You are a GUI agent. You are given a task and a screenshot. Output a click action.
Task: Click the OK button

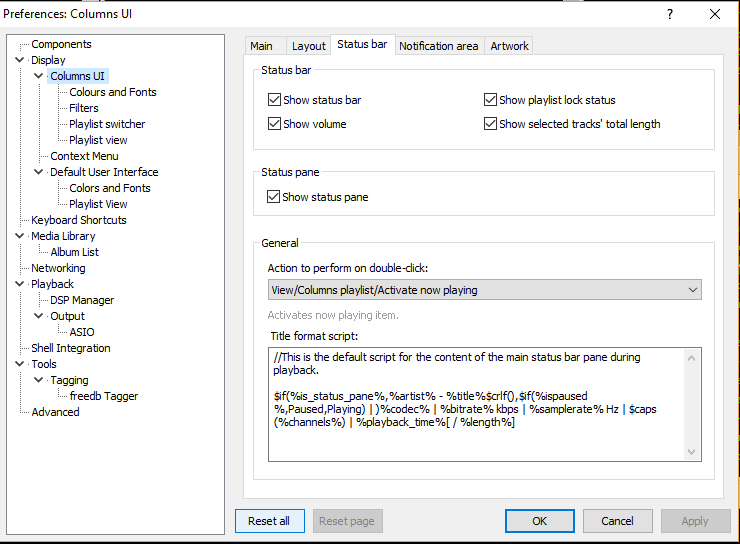click(539, 521)
